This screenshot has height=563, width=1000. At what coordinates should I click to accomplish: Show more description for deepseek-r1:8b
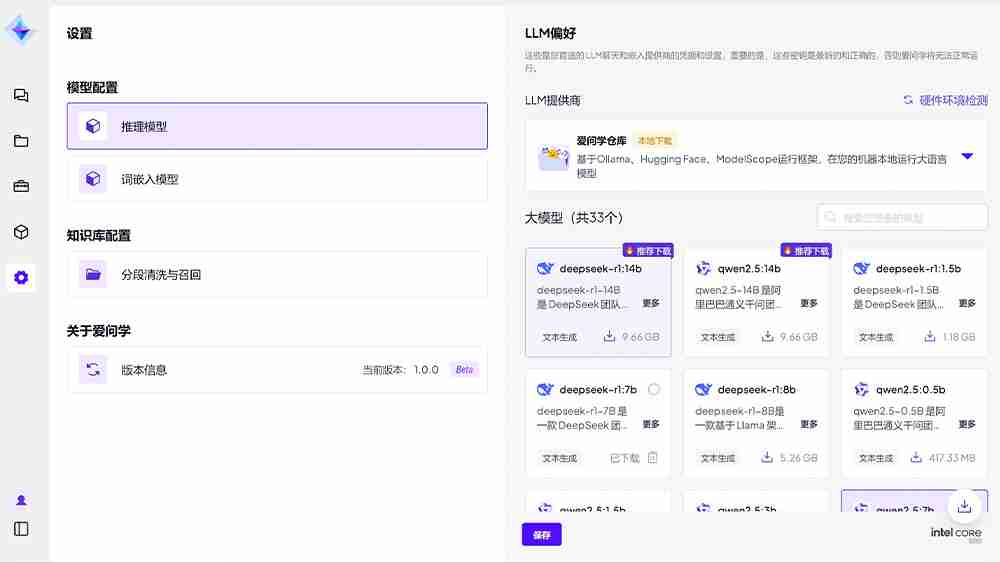(x=809, y=424)
